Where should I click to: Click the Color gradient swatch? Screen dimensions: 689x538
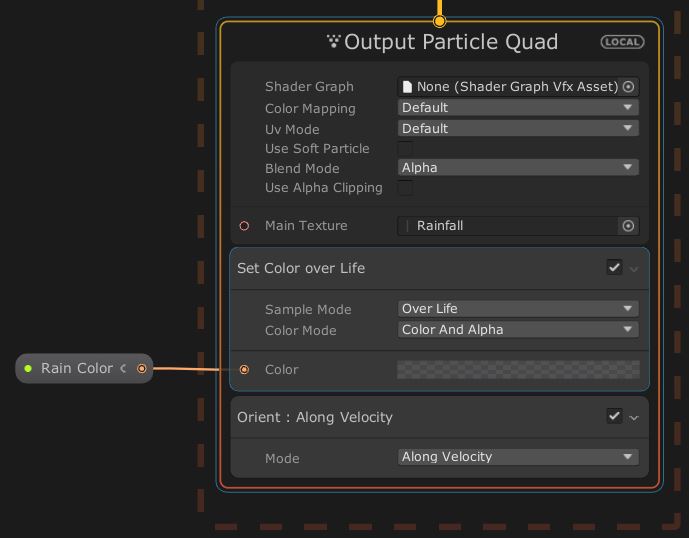click(x=518, y=370)
